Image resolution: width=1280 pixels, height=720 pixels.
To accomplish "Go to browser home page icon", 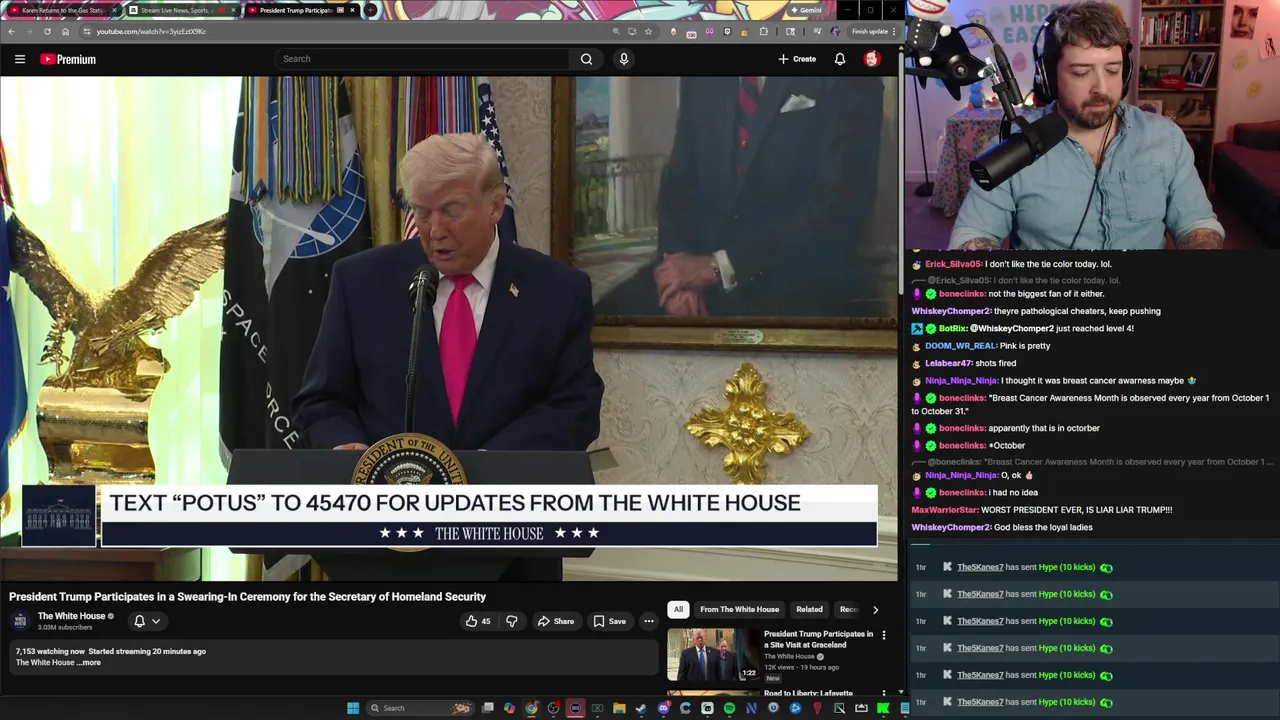I will coord(65,31).
